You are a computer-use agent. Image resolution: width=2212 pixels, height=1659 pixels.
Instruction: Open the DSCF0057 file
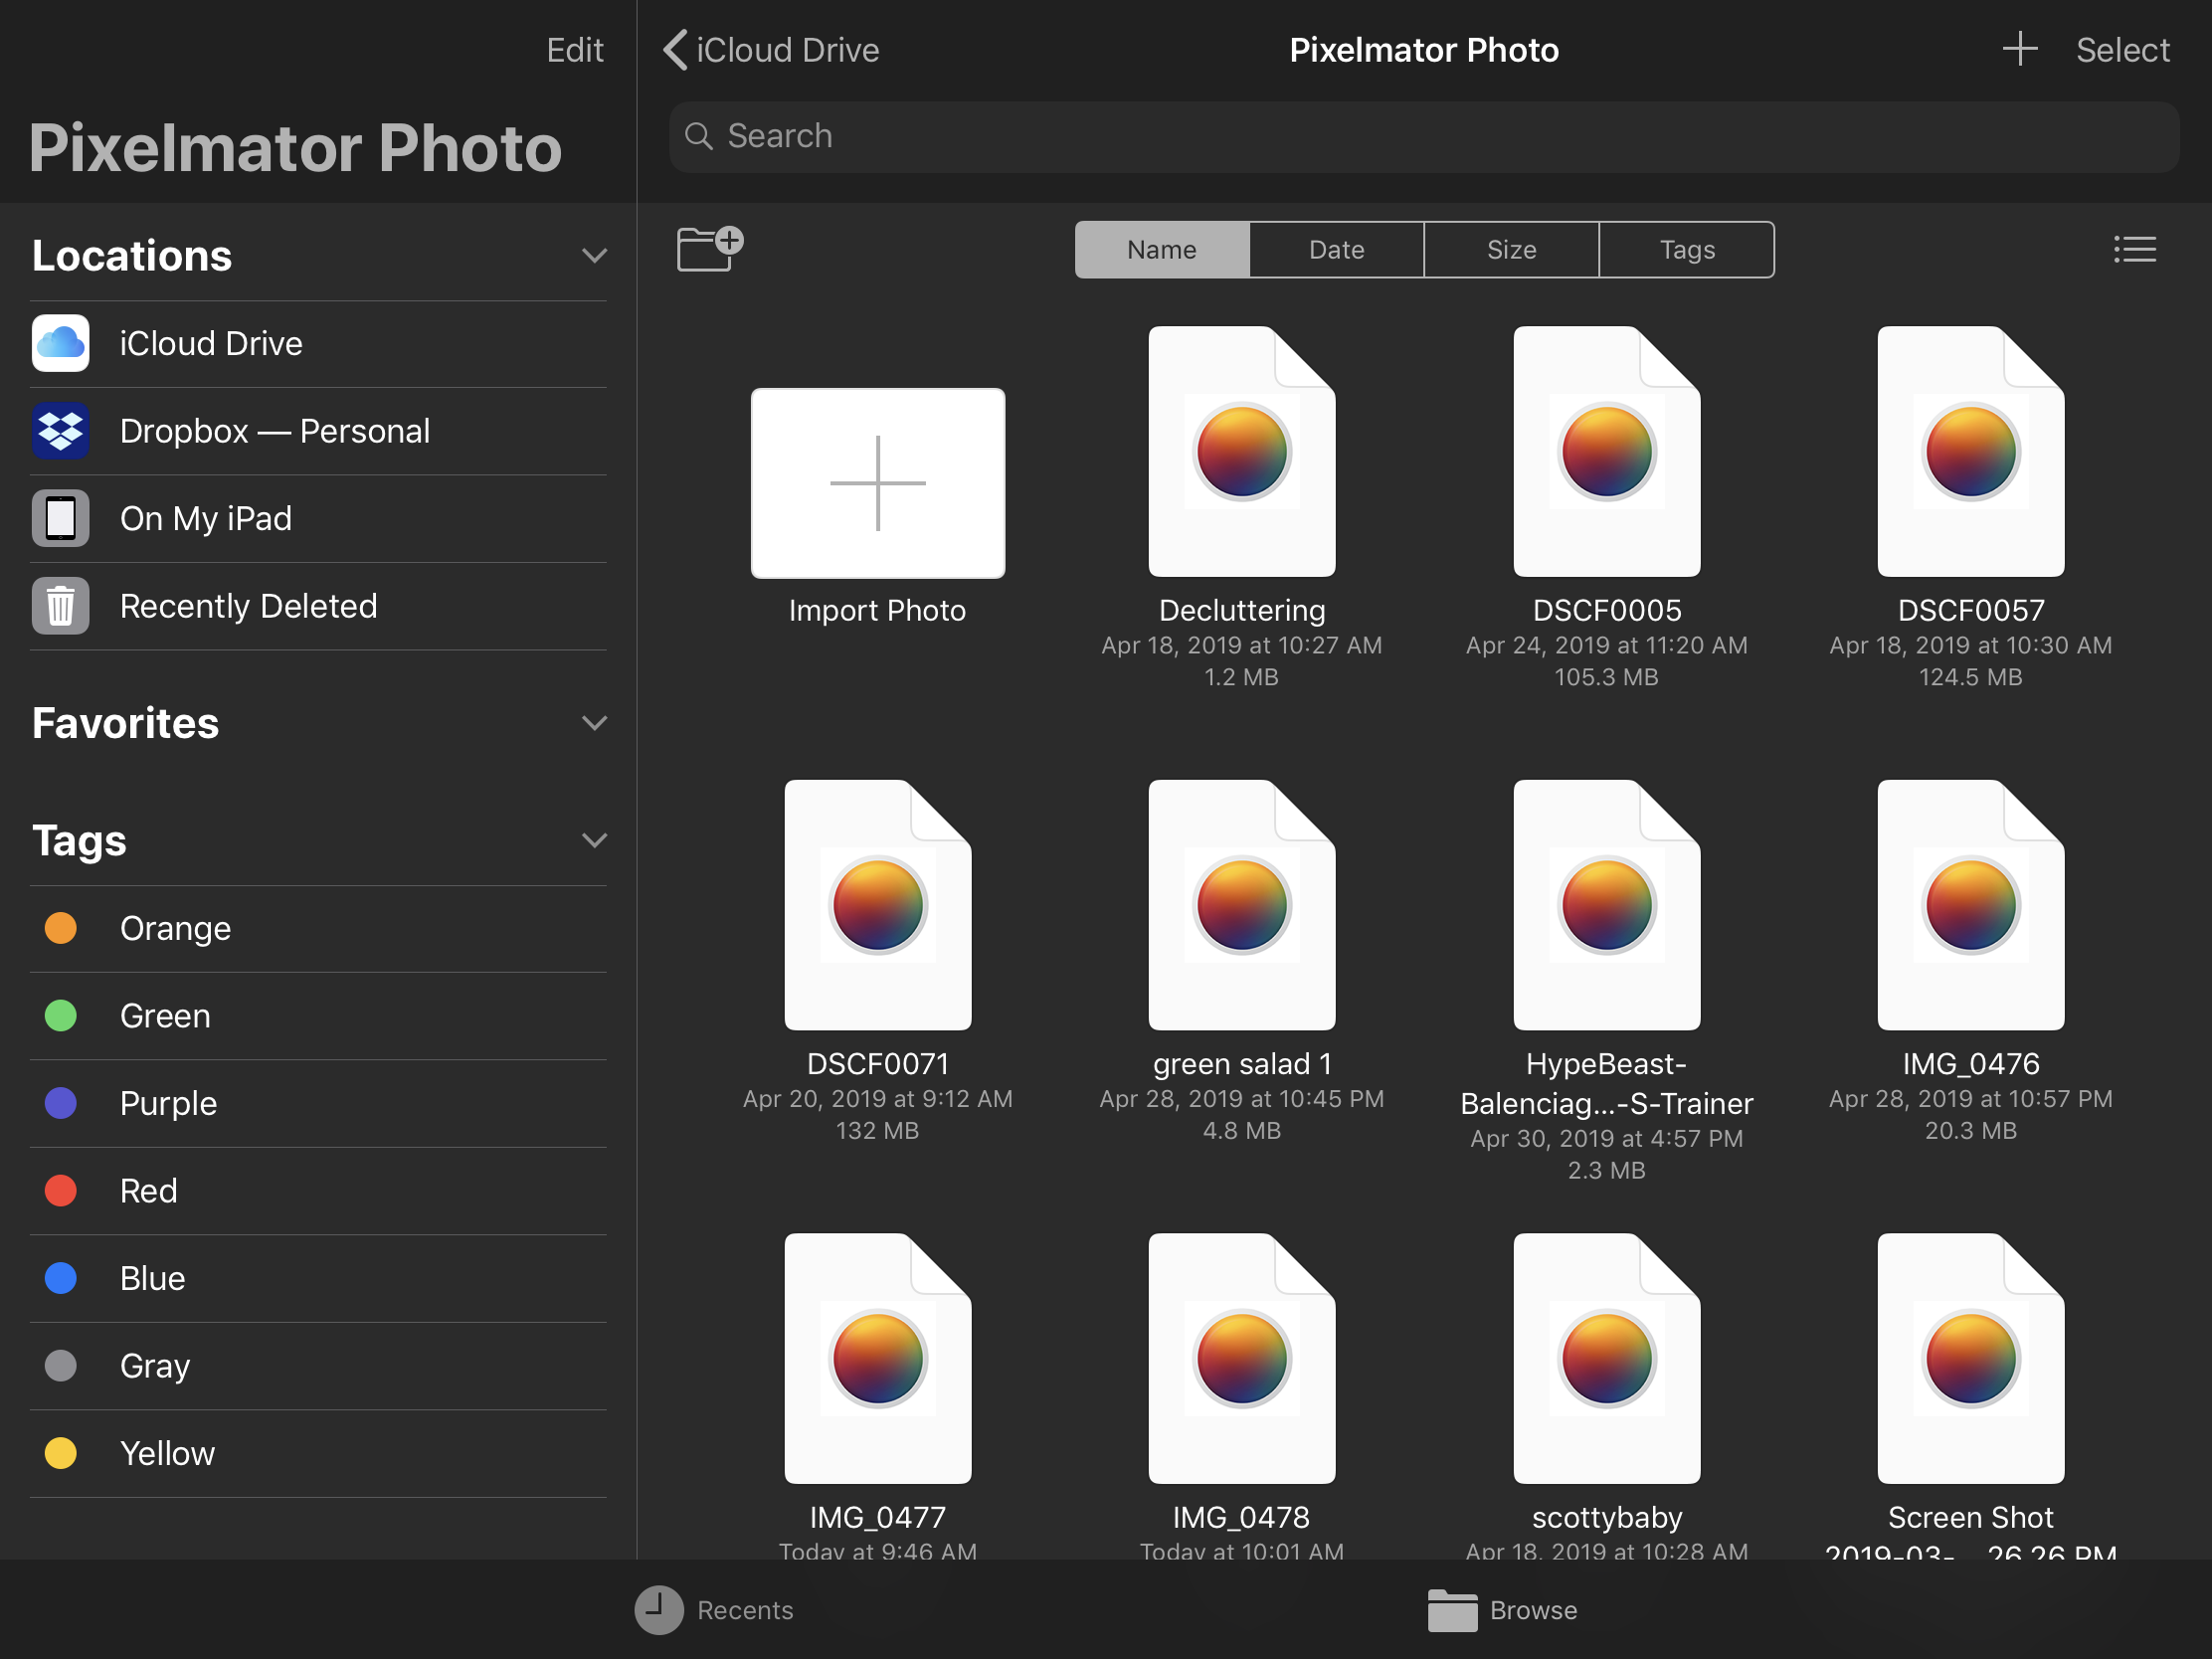(x=1970, y=451)
